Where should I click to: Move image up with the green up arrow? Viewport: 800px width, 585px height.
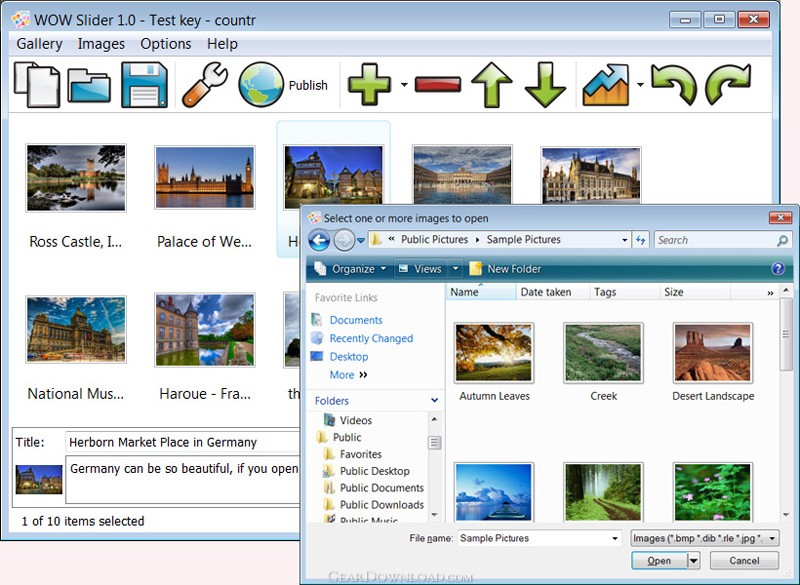point(492,85)
